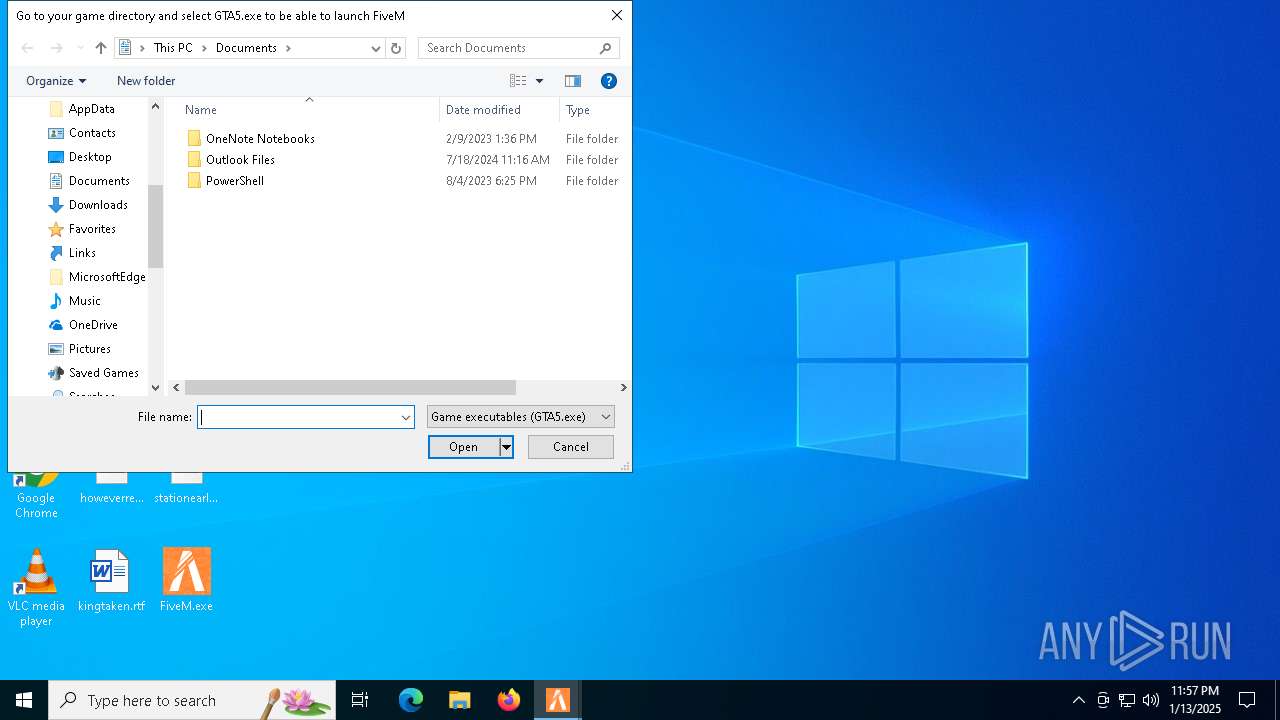Change the view layout icon

tap(518, 81)
